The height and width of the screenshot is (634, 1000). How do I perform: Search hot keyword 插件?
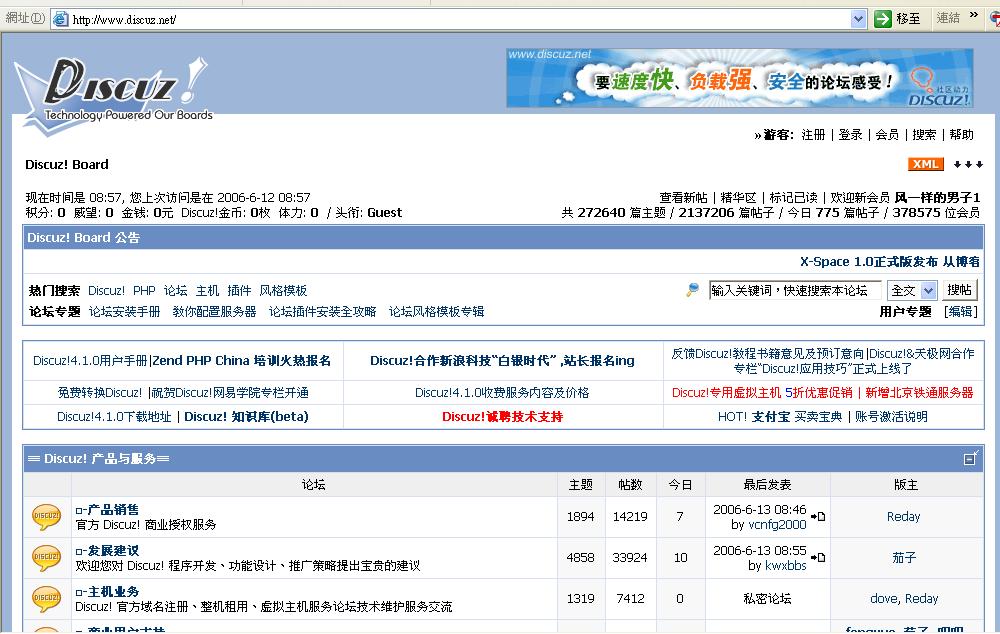(239, 291)
